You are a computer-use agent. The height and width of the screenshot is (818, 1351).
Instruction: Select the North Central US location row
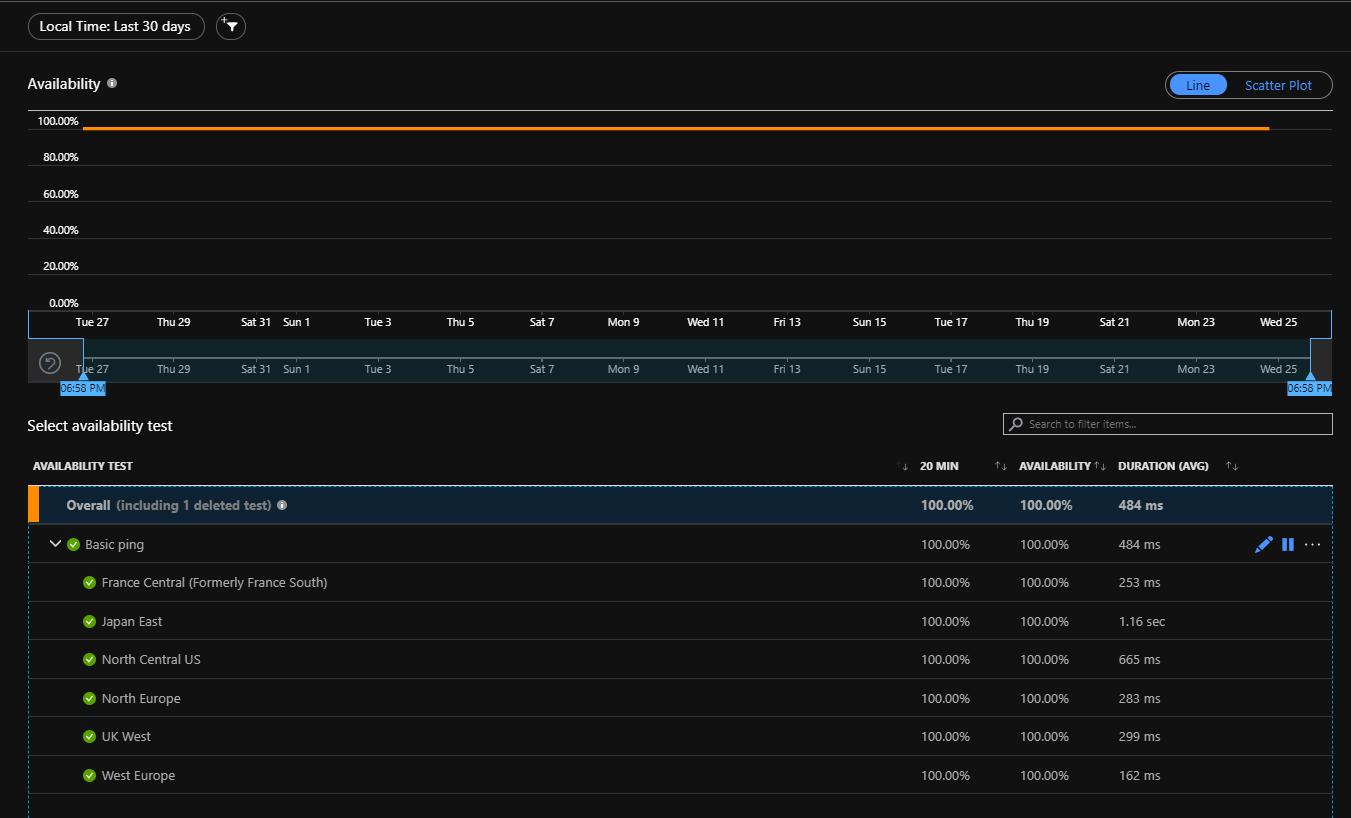[x=680, y=659]
